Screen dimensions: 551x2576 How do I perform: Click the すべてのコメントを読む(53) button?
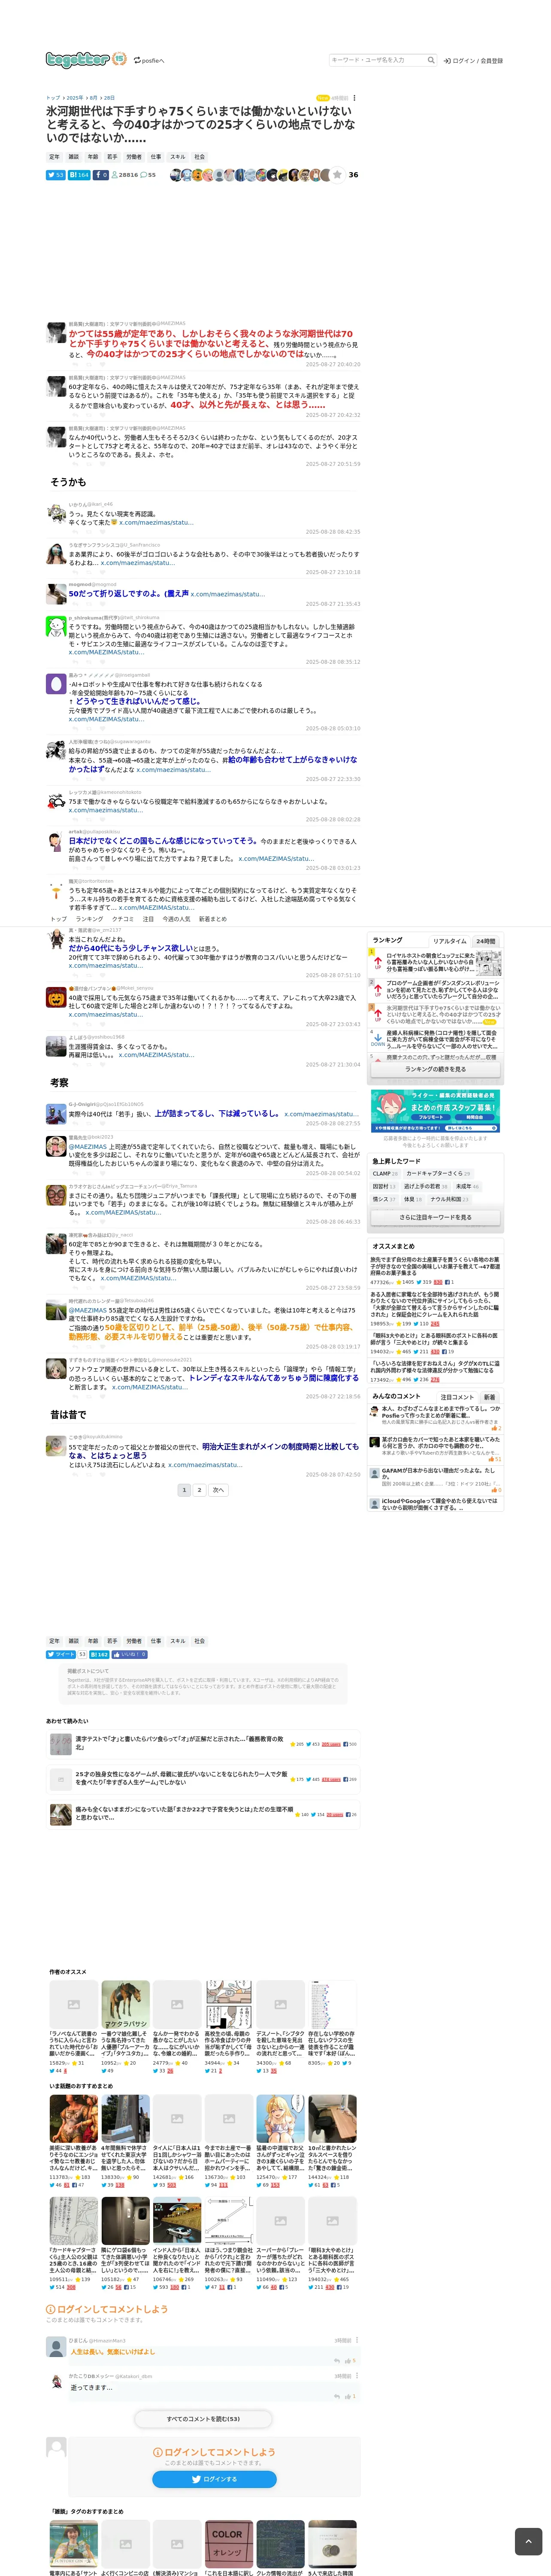[203, 2418]
